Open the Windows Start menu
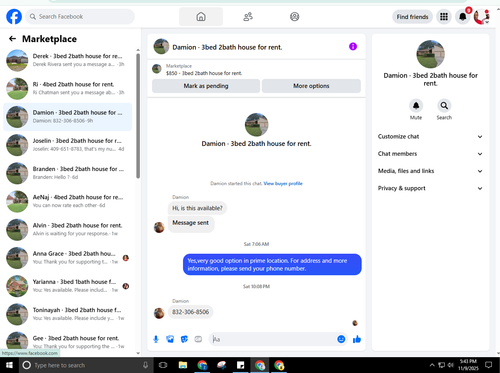 coord(9,365)
